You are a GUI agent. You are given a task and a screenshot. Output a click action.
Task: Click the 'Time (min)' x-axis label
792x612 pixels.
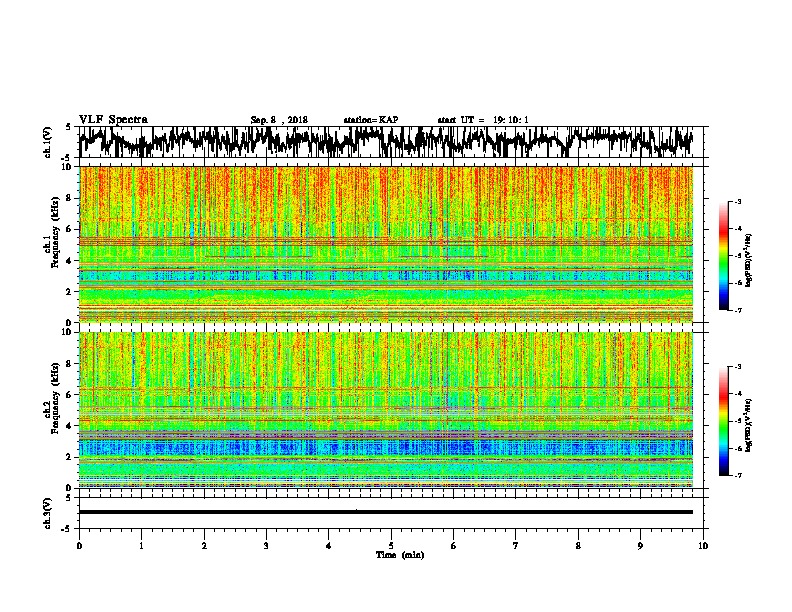coord(400,555)
